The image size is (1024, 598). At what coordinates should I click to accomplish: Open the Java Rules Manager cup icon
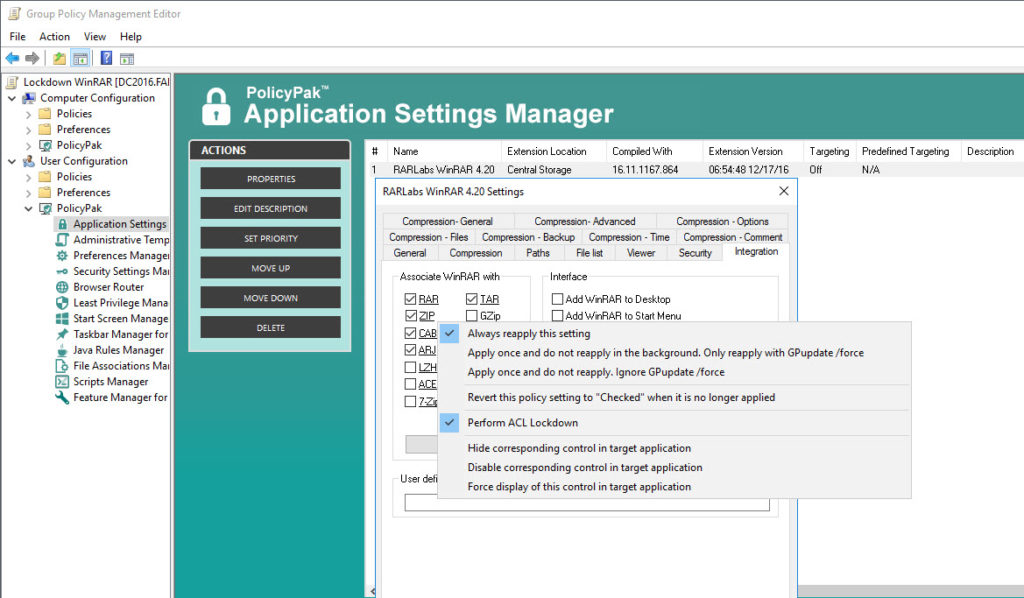[62, 350]
